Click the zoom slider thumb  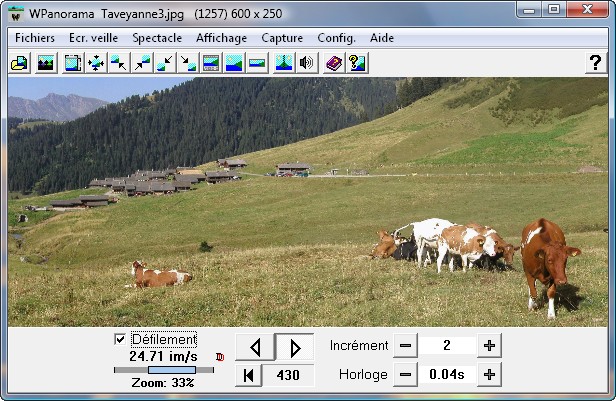pyautogui.click(x=172, y=370)
